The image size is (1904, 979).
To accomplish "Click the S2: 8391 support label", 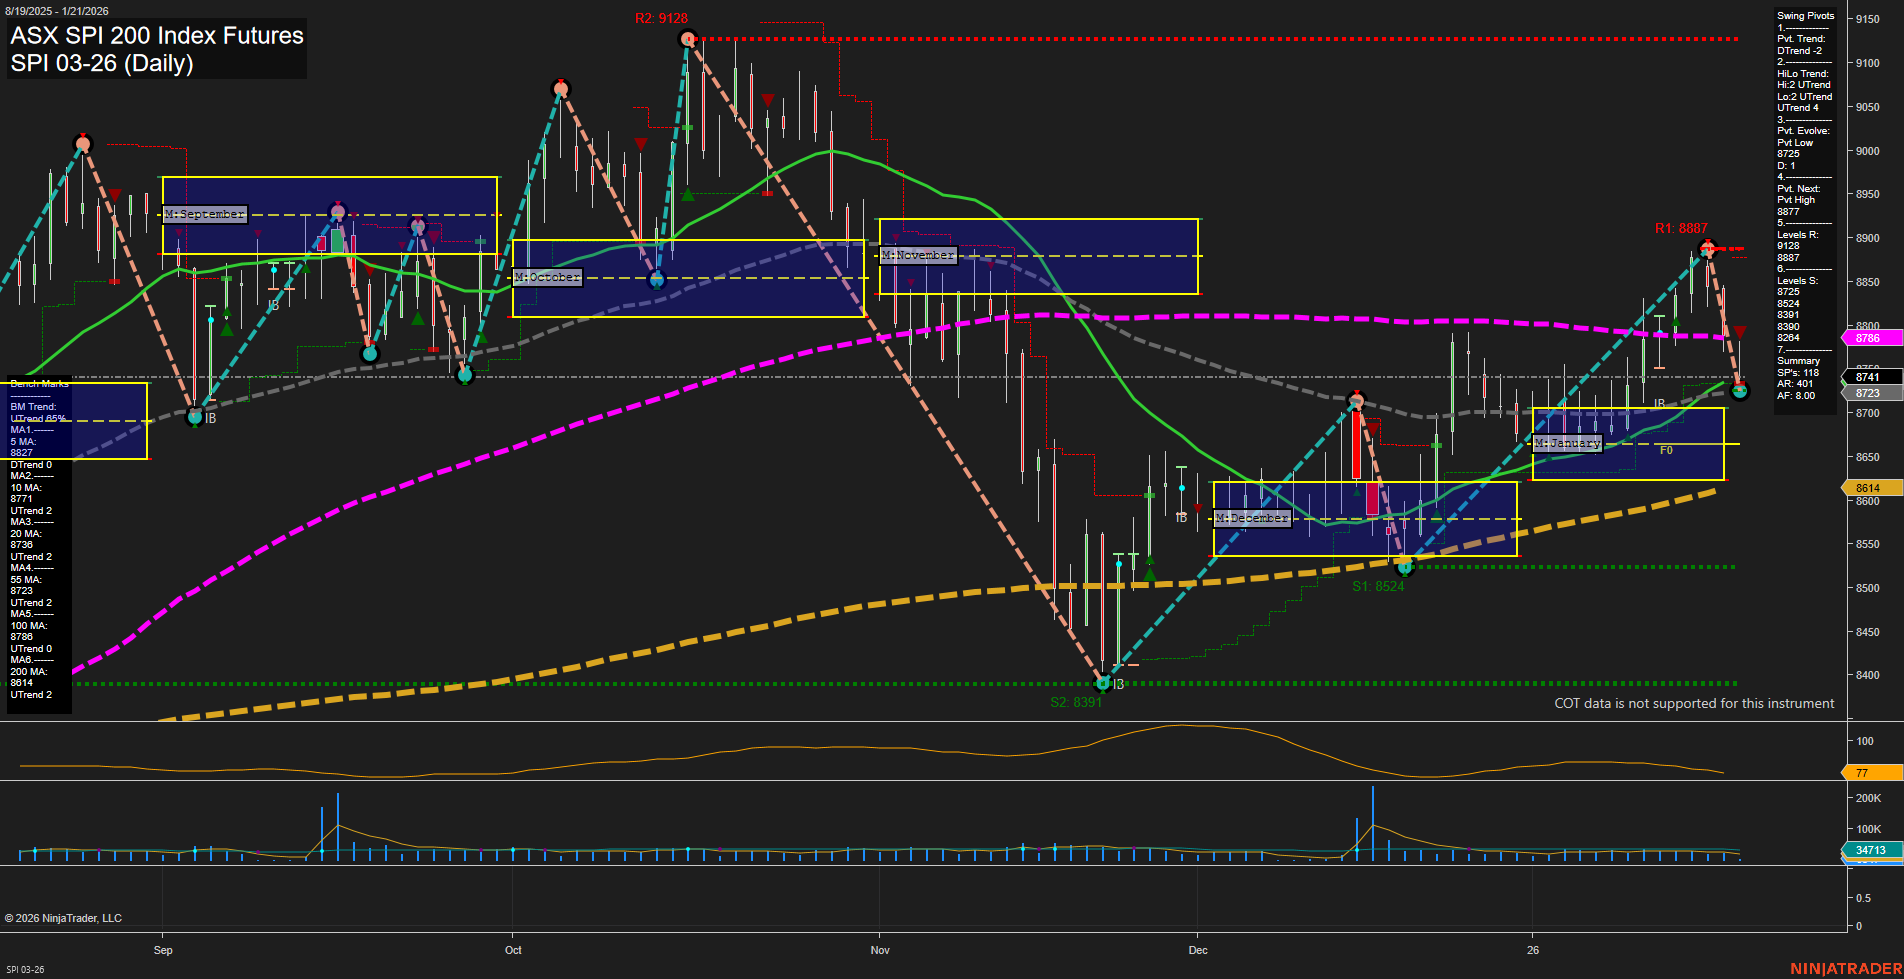I will (1075, 701).
